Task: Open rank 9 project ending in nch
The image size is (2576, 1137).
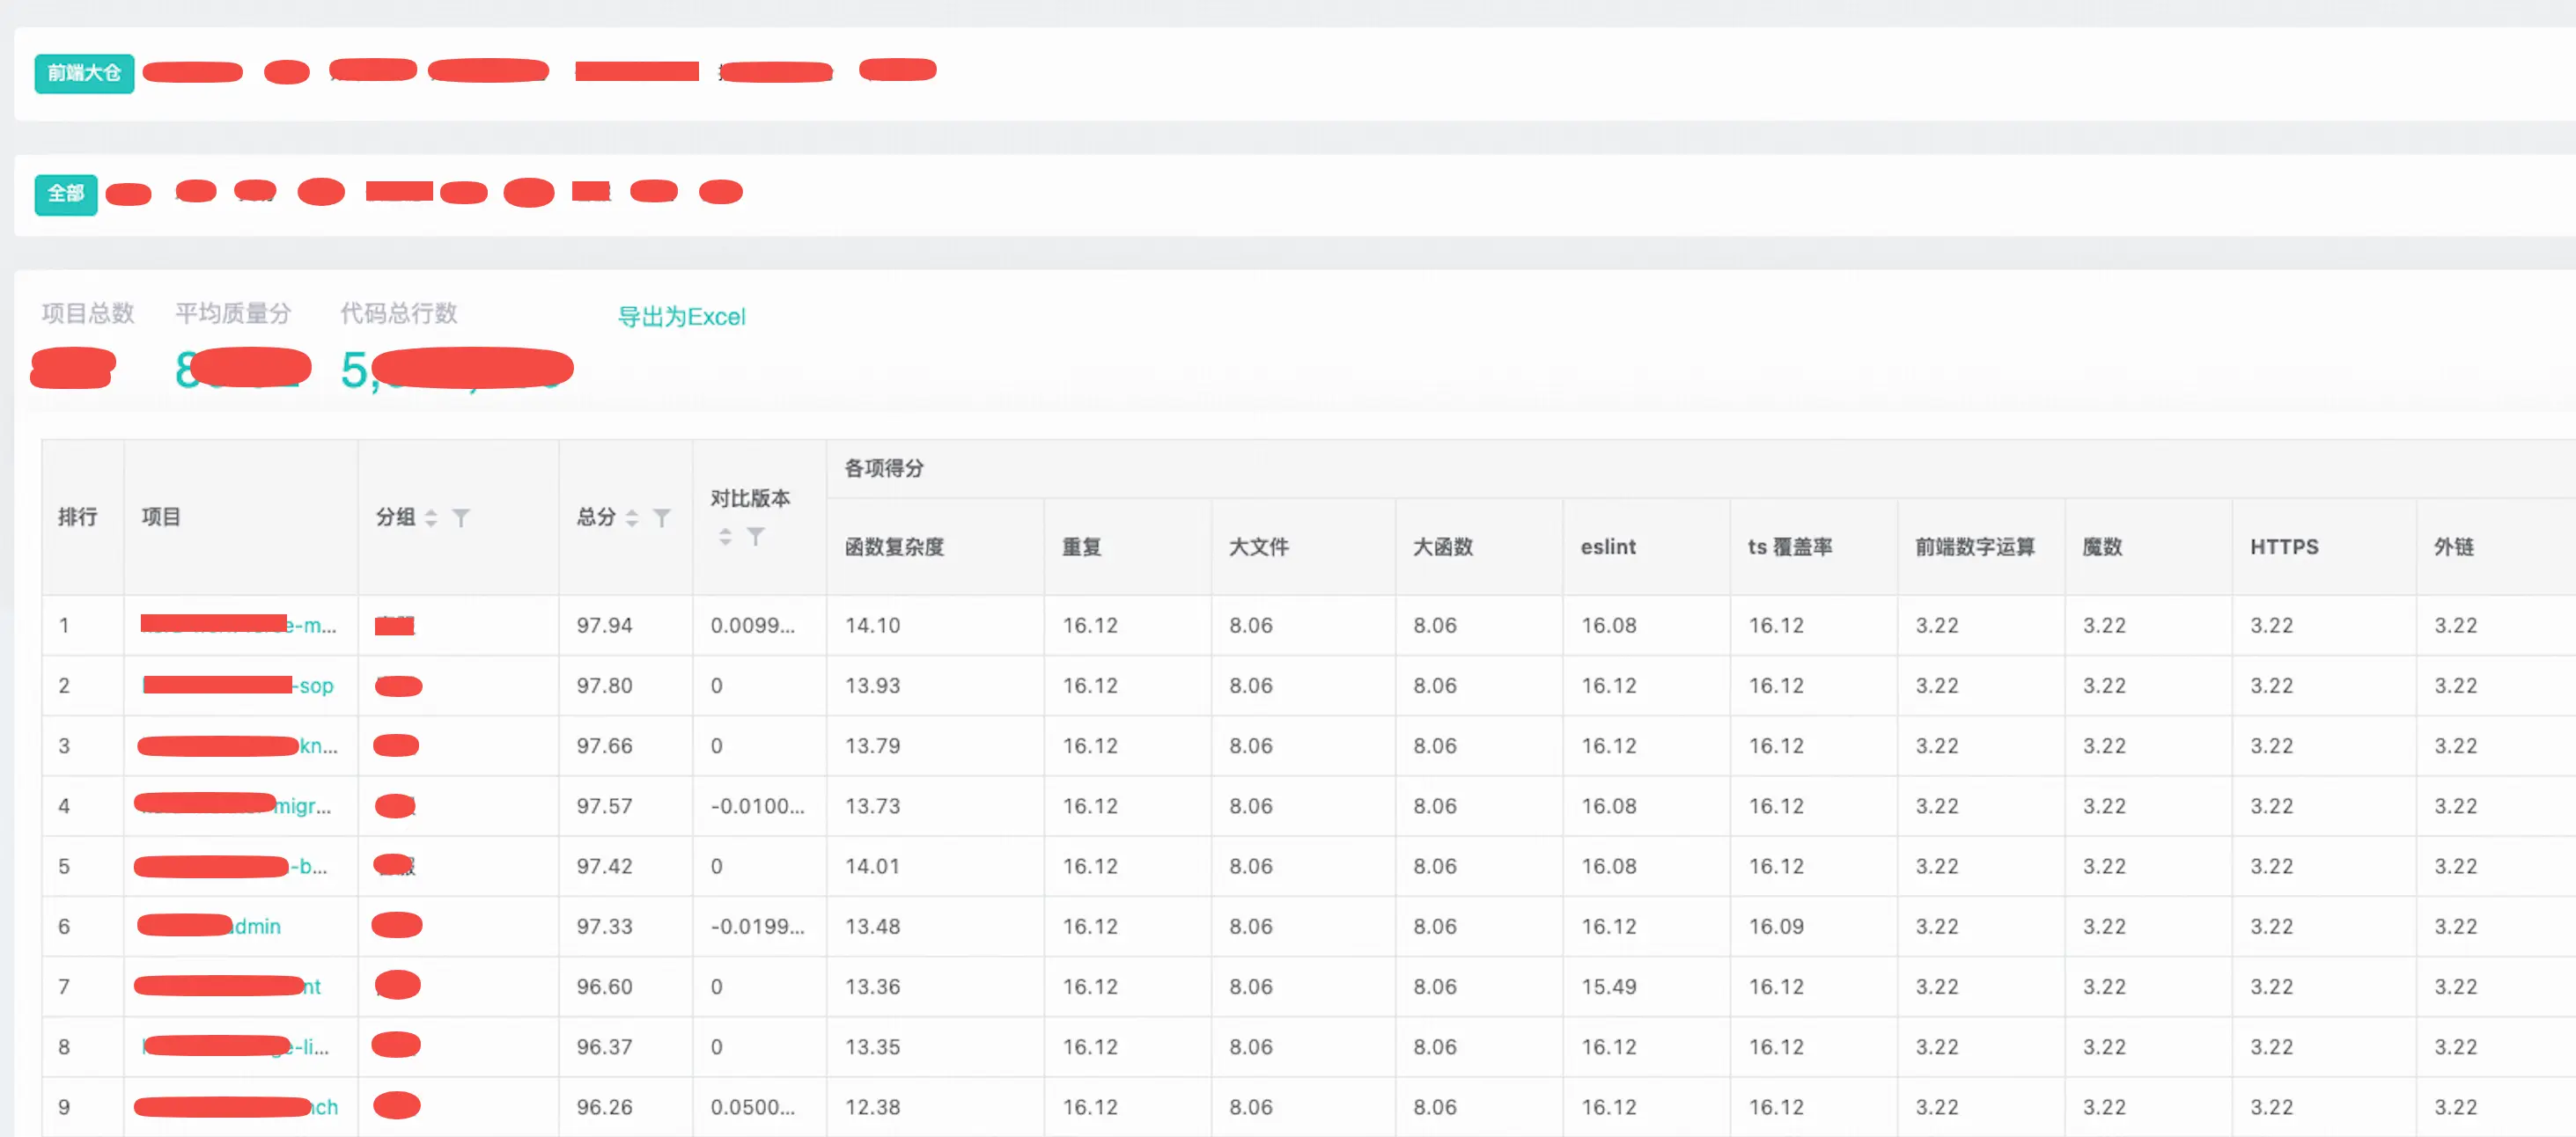Action: [324, 1107]
